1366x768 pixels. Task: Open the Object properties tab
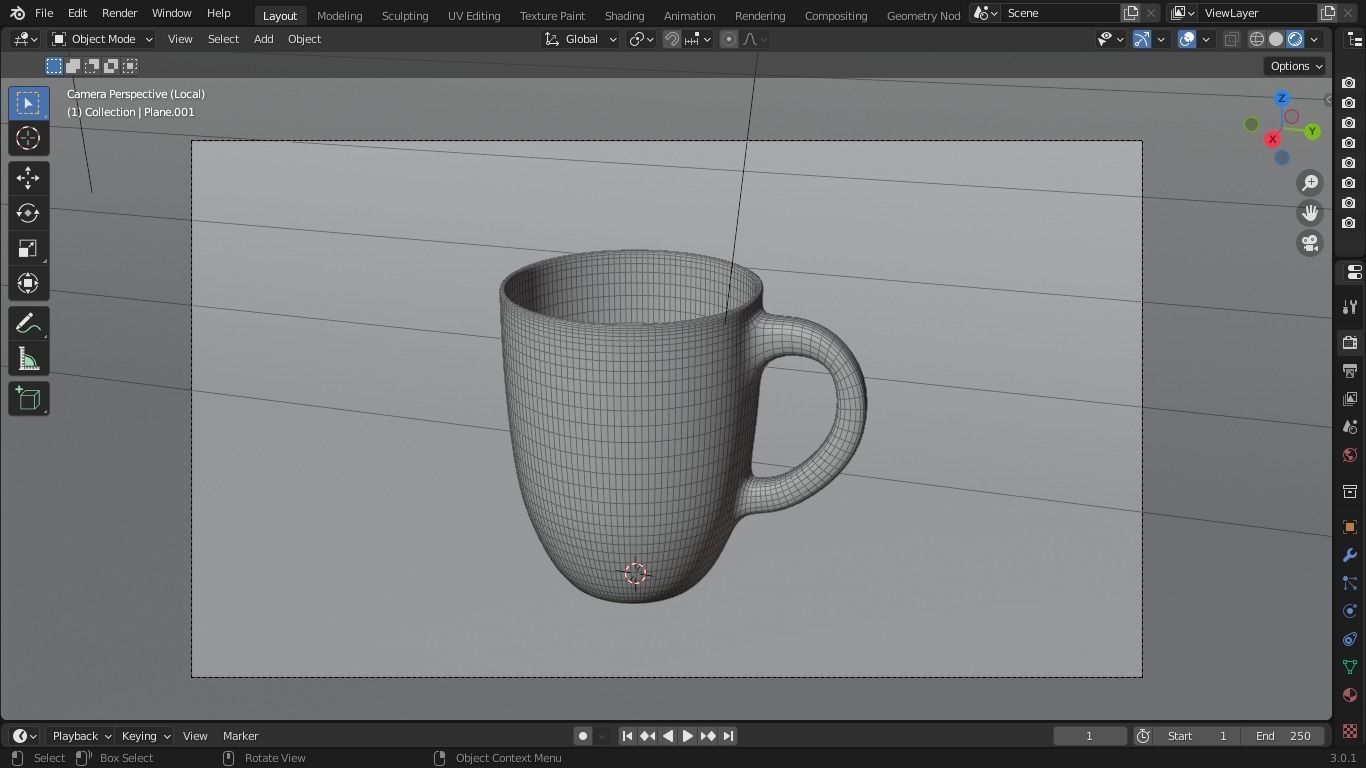coord(1350,527)
